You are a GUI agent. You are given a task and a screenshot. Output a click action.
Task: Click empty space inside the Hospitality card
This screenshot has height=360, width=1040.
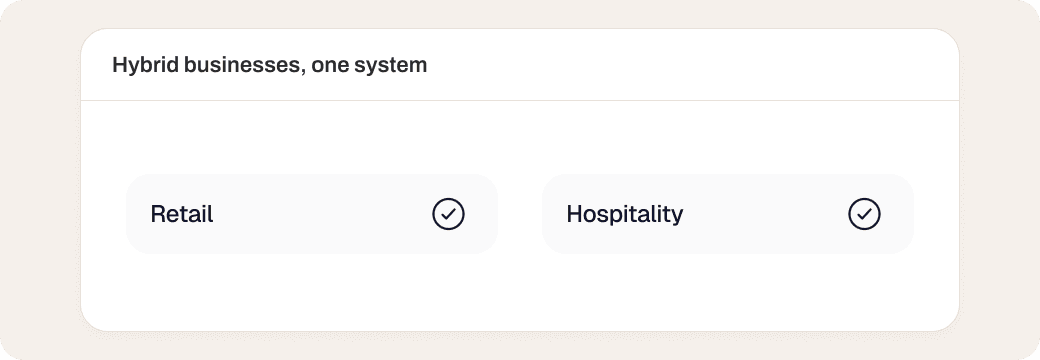[763, 214]
